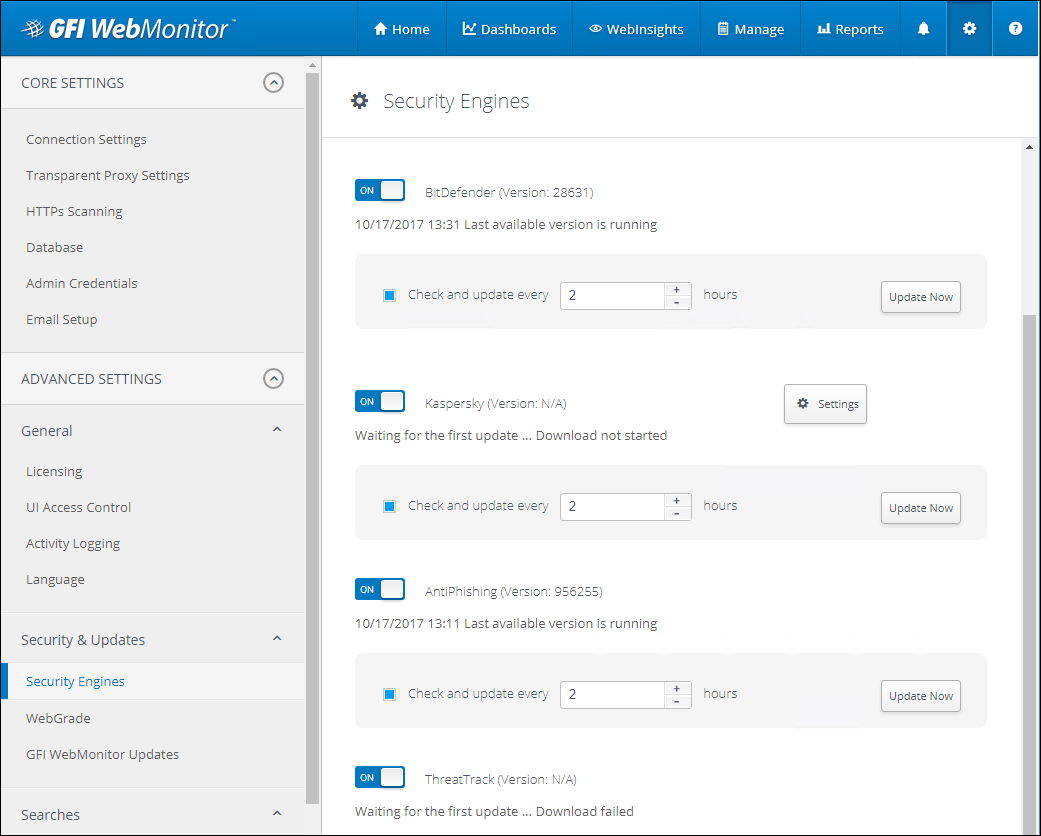Open the Reports tab
This screenshot has width=1041, height=836.
click(x=850, y=29)
